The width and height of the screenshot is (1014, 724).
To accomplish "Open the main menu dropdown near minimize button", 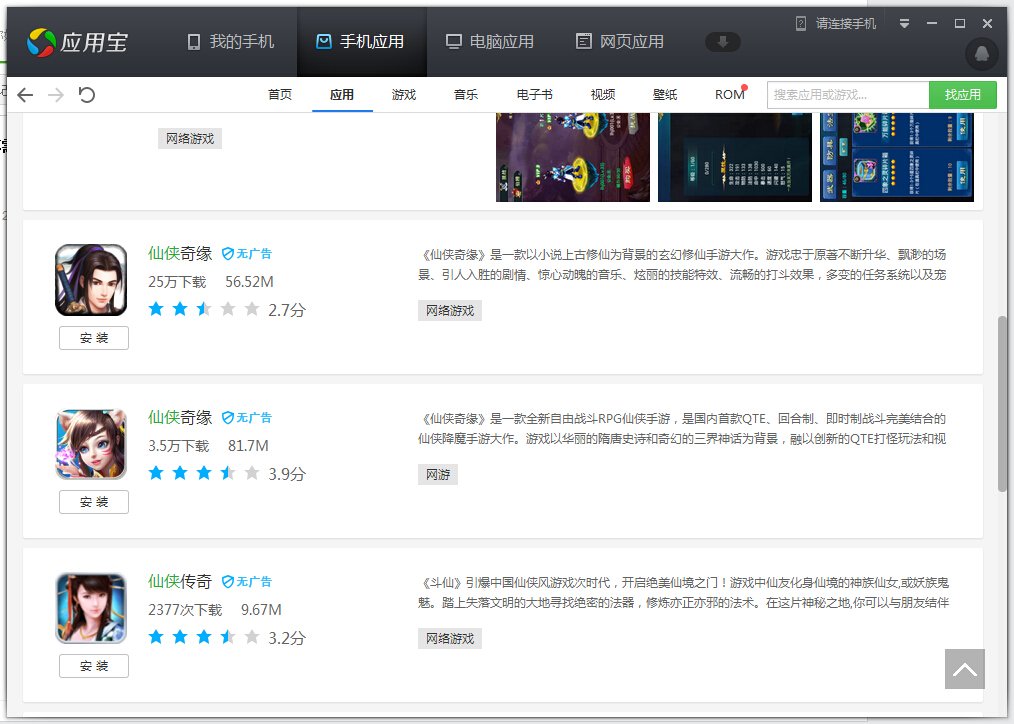I will [905, 22].
